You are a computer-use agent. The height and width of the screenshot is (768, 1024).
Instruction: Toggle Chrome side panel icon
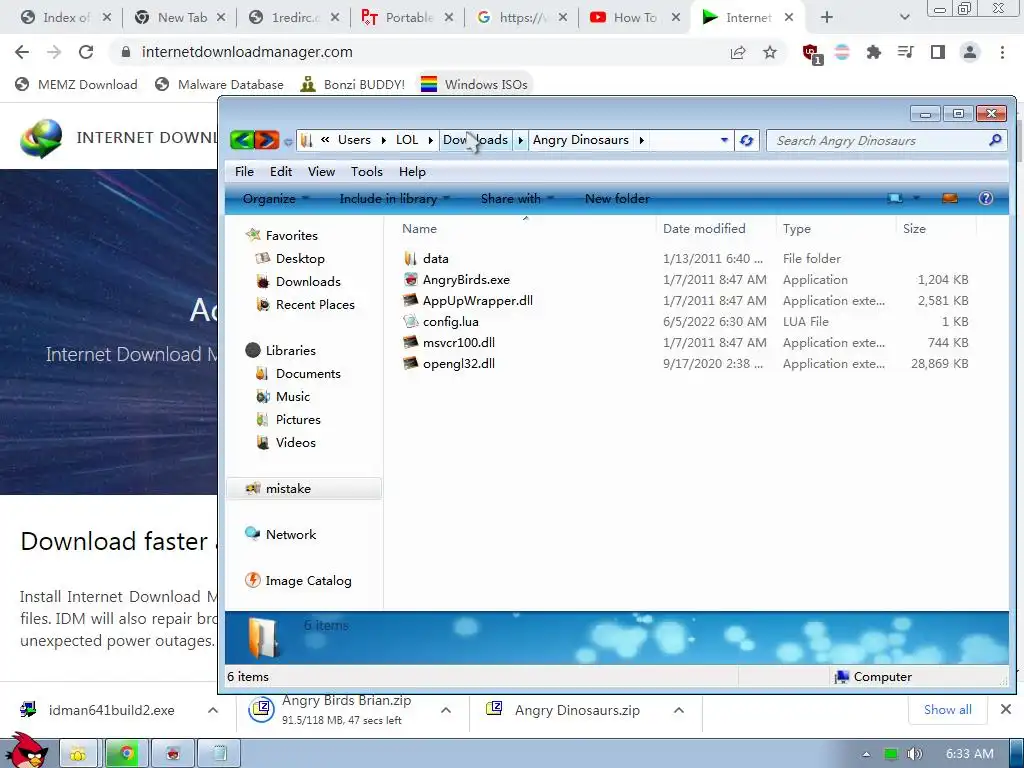tap(938, 52)
